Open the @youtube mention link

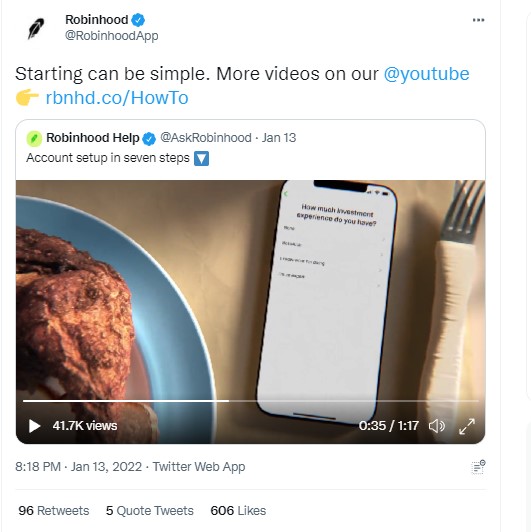click(x=426, y=74)
